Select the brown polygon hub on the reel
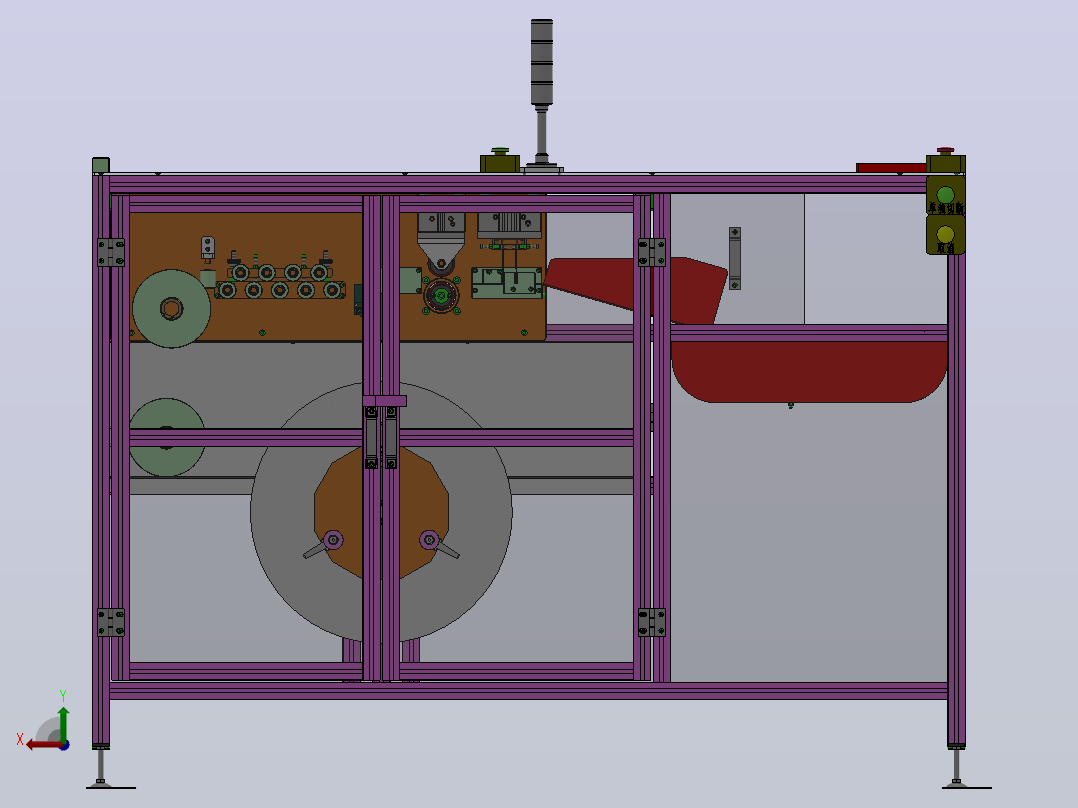1078x808 pixels. coord(382,512)
